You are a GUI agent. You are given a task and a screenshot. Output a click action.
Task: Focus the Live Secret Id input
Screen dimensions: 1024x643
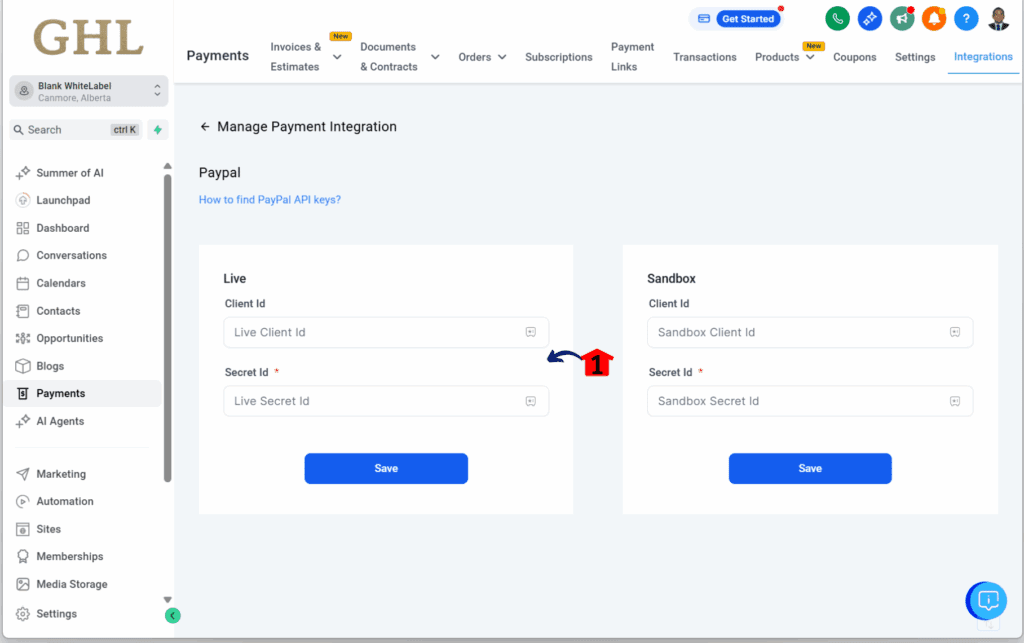(x=386, y=401)
